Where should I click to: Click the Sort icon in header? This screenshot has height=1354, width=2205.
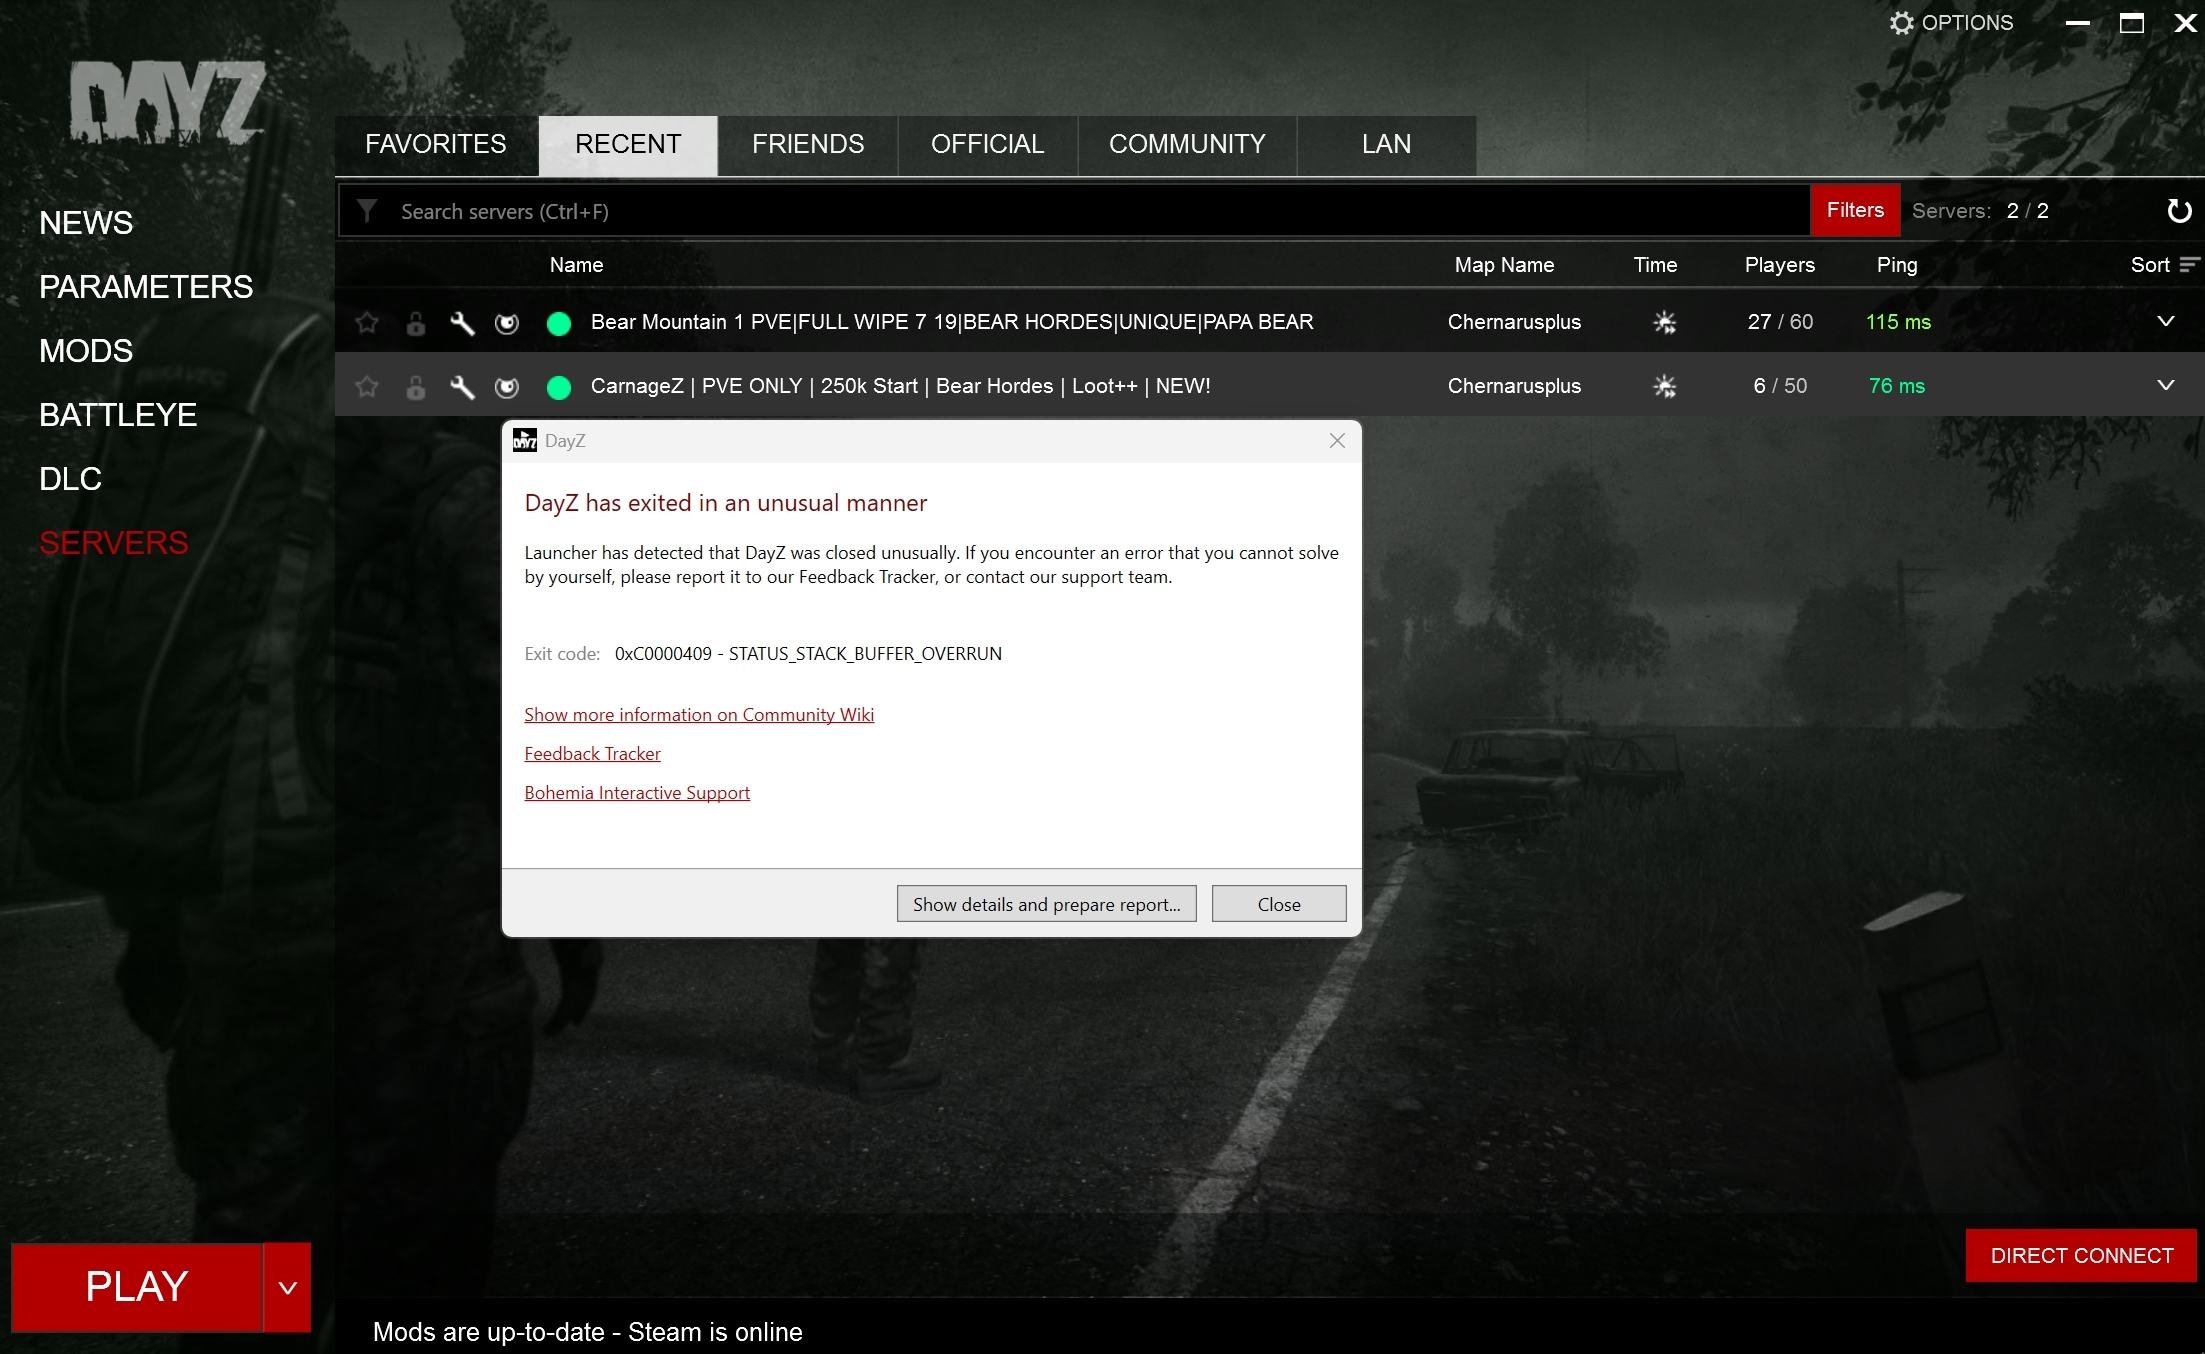coord(2189,265)
